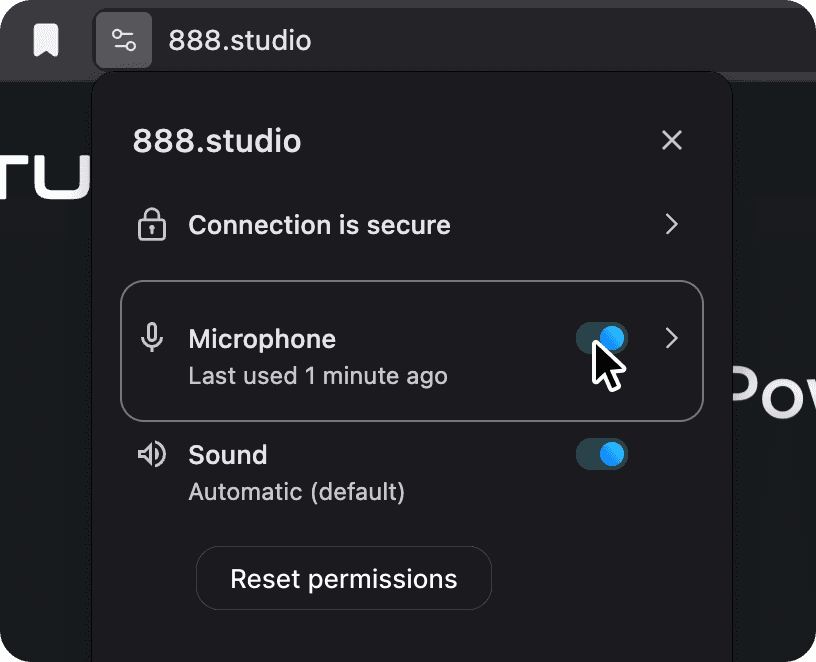Select the Sound label in the permissions list
The width and height of the screenshot is (816, 662).
click(x=227, y=455)
